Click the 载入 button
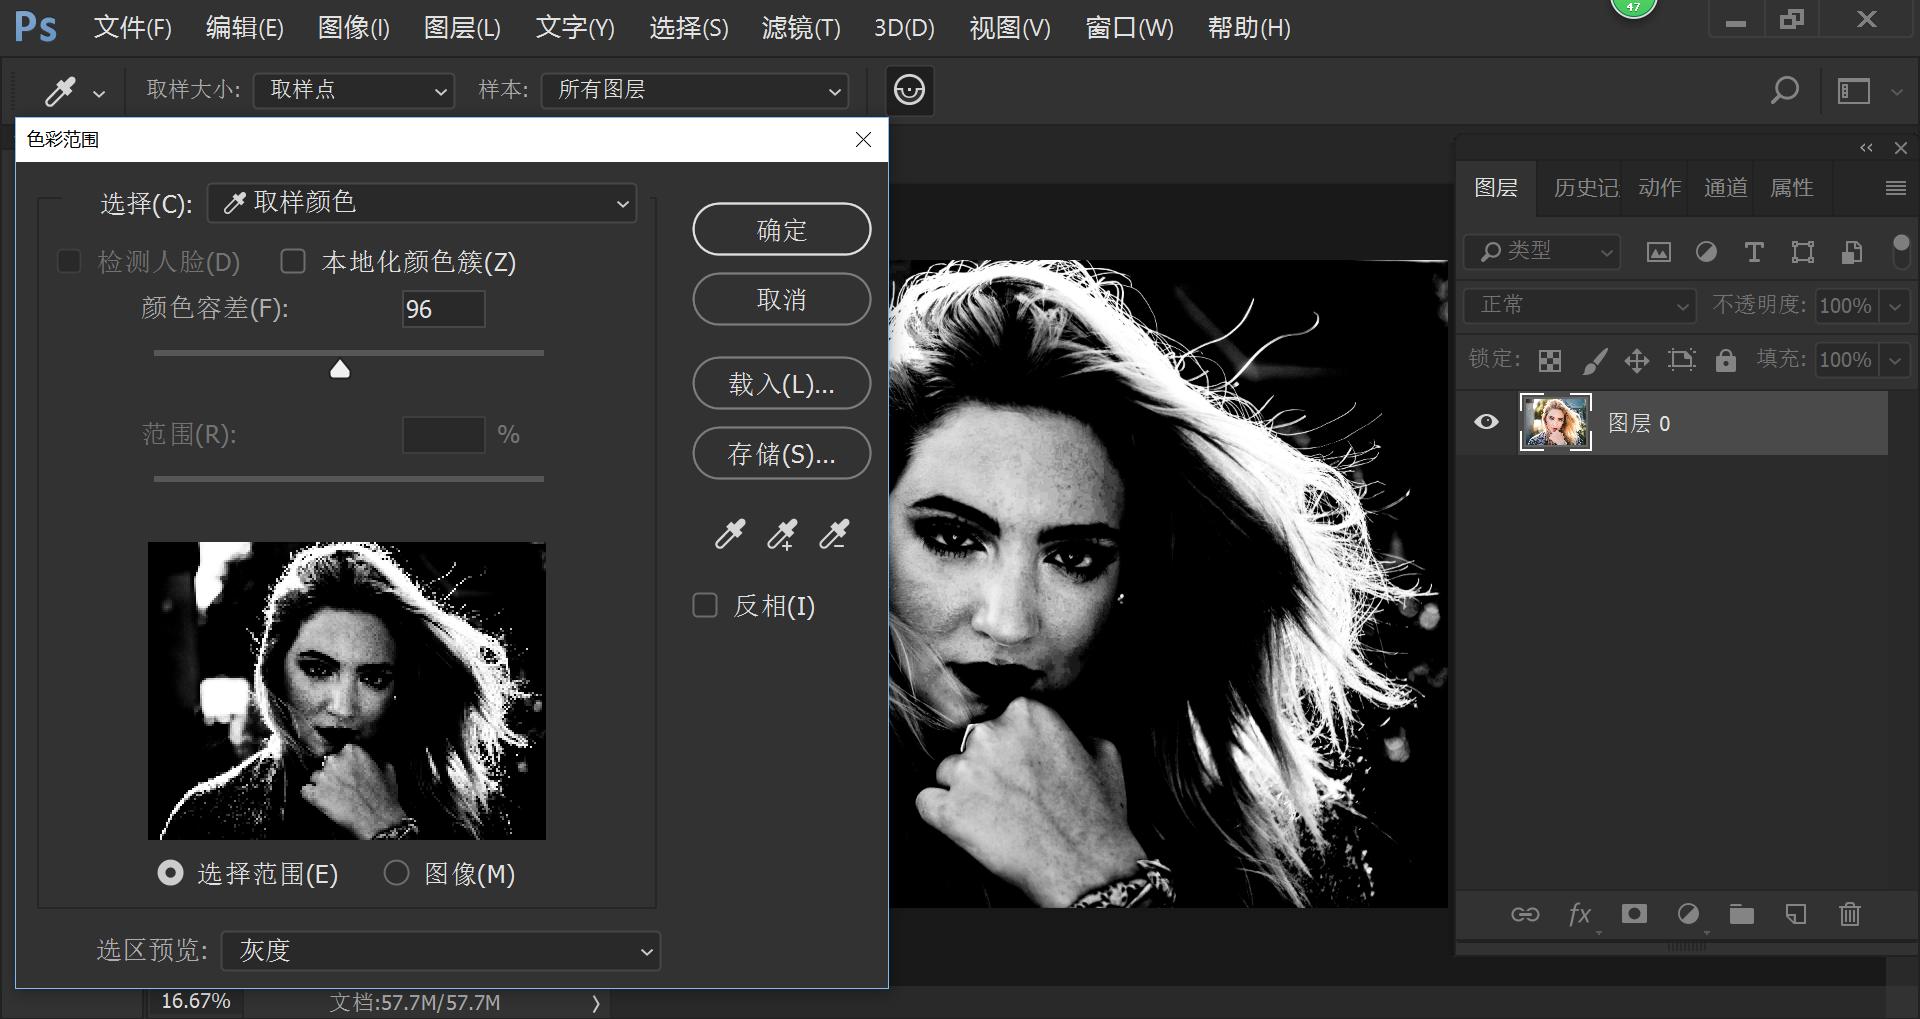Image resolution: width=1920 pixels, height=1019 pixels. pyautogui.click(x=781, y=384)
